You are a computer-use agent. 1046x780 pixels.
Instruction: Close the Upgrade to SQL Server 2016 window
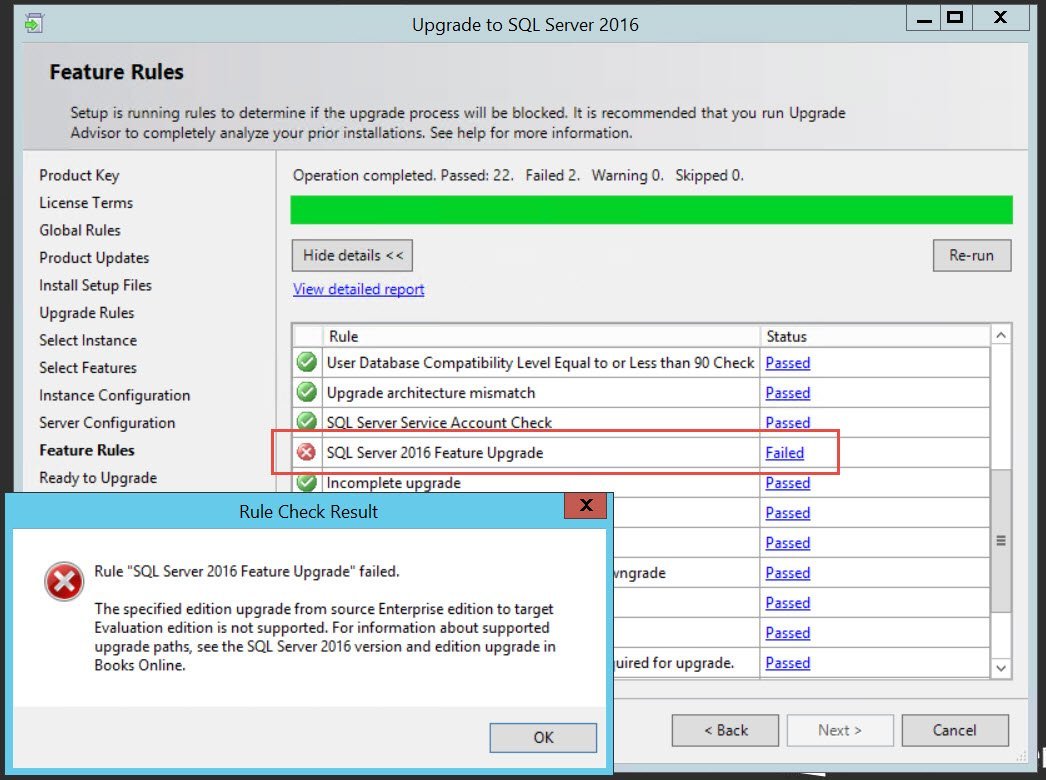pyautogui.click(x=1000, y=18)
